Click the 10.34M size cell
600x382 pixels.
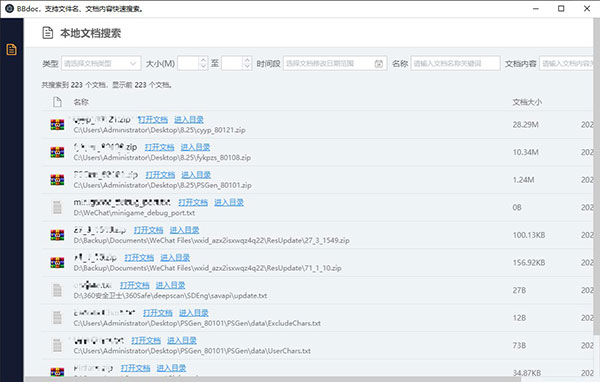(x=525, y=152)
